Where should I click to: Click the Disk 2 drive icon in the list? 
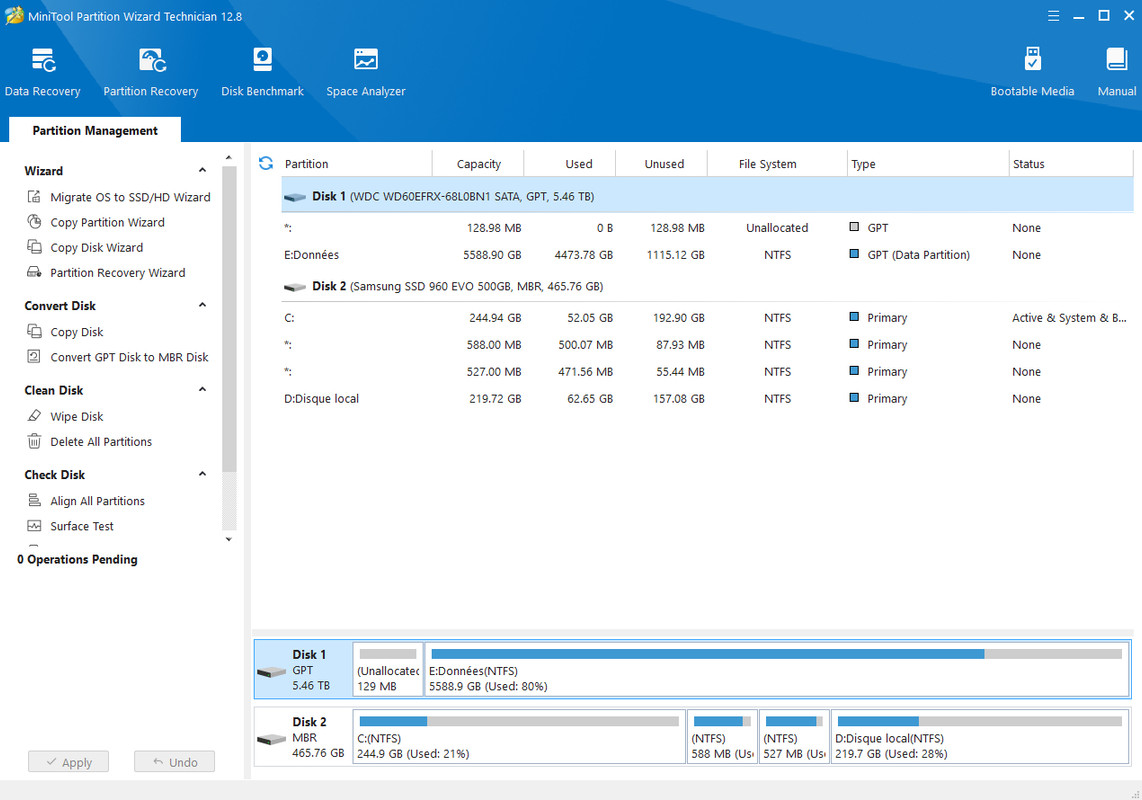point(295,287)
